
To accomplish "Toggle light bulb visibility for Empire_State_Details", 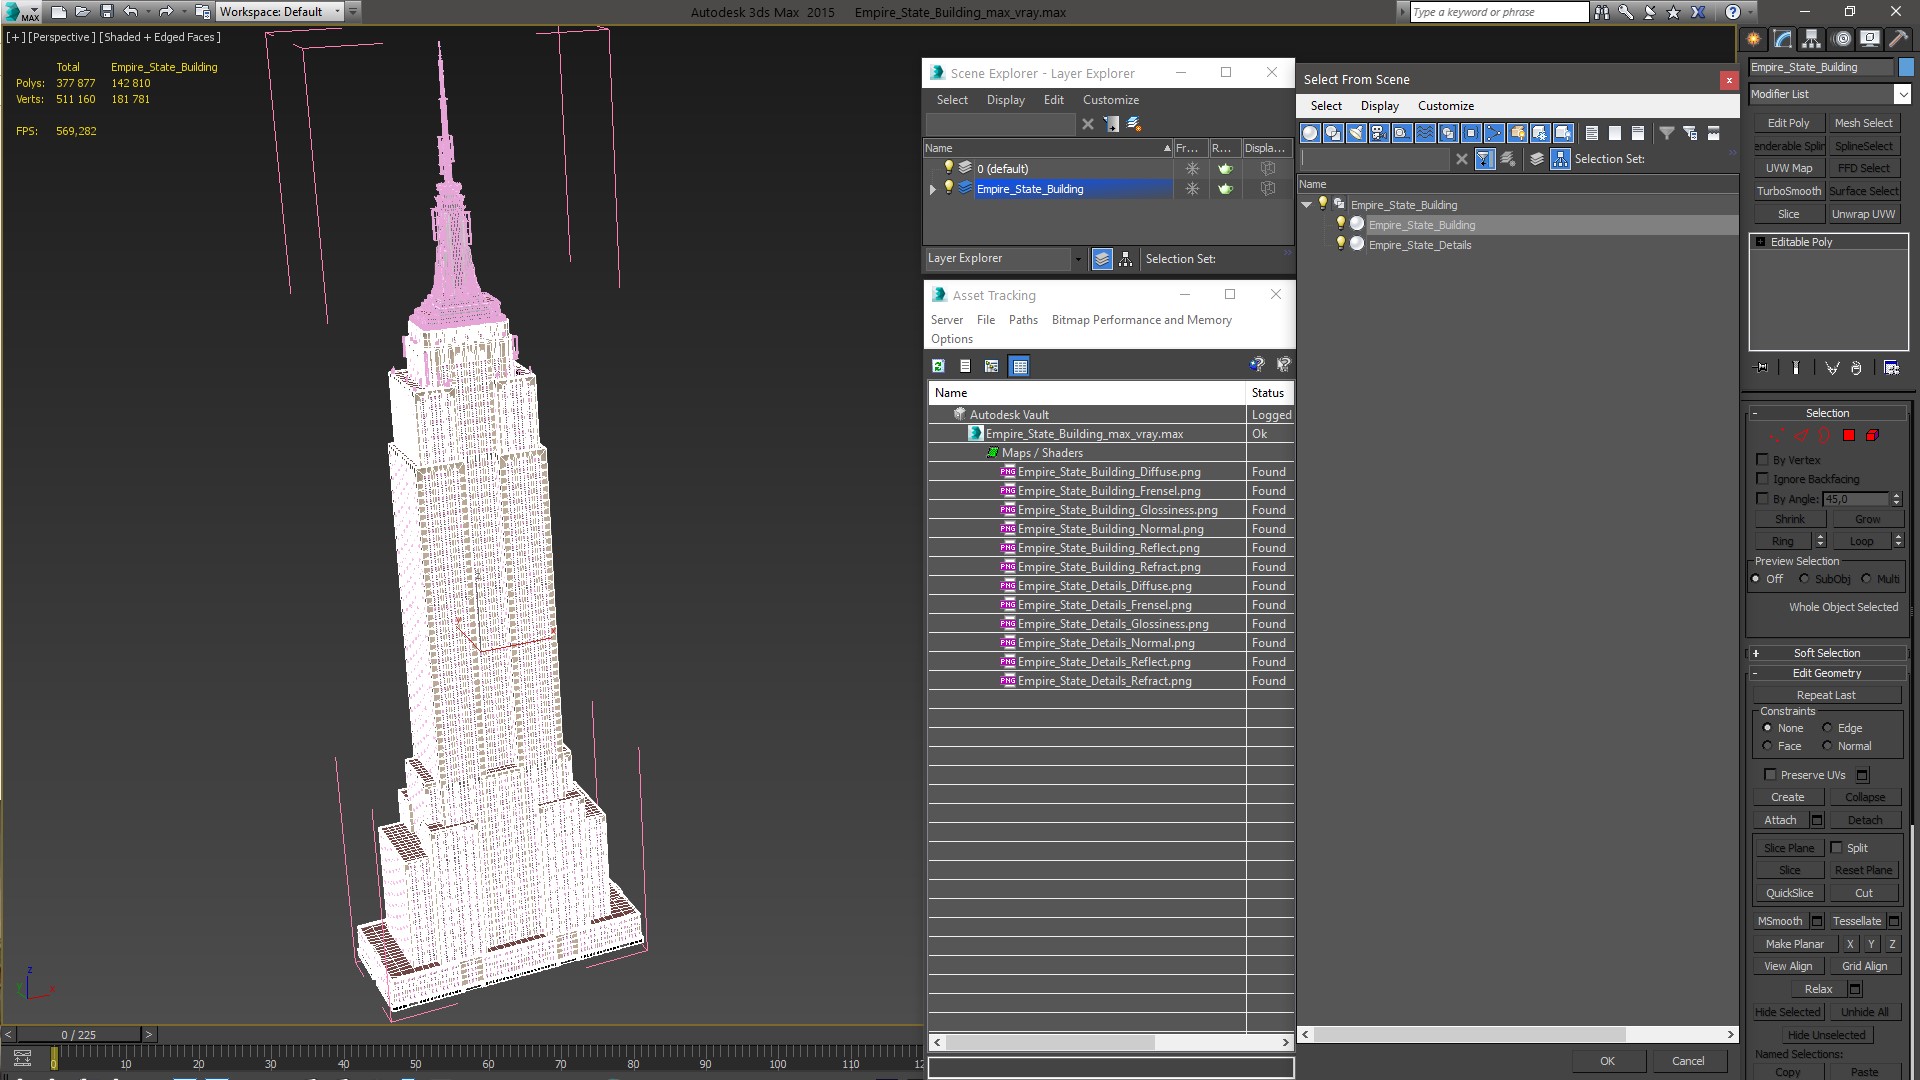I will [x=1341, y=244].
